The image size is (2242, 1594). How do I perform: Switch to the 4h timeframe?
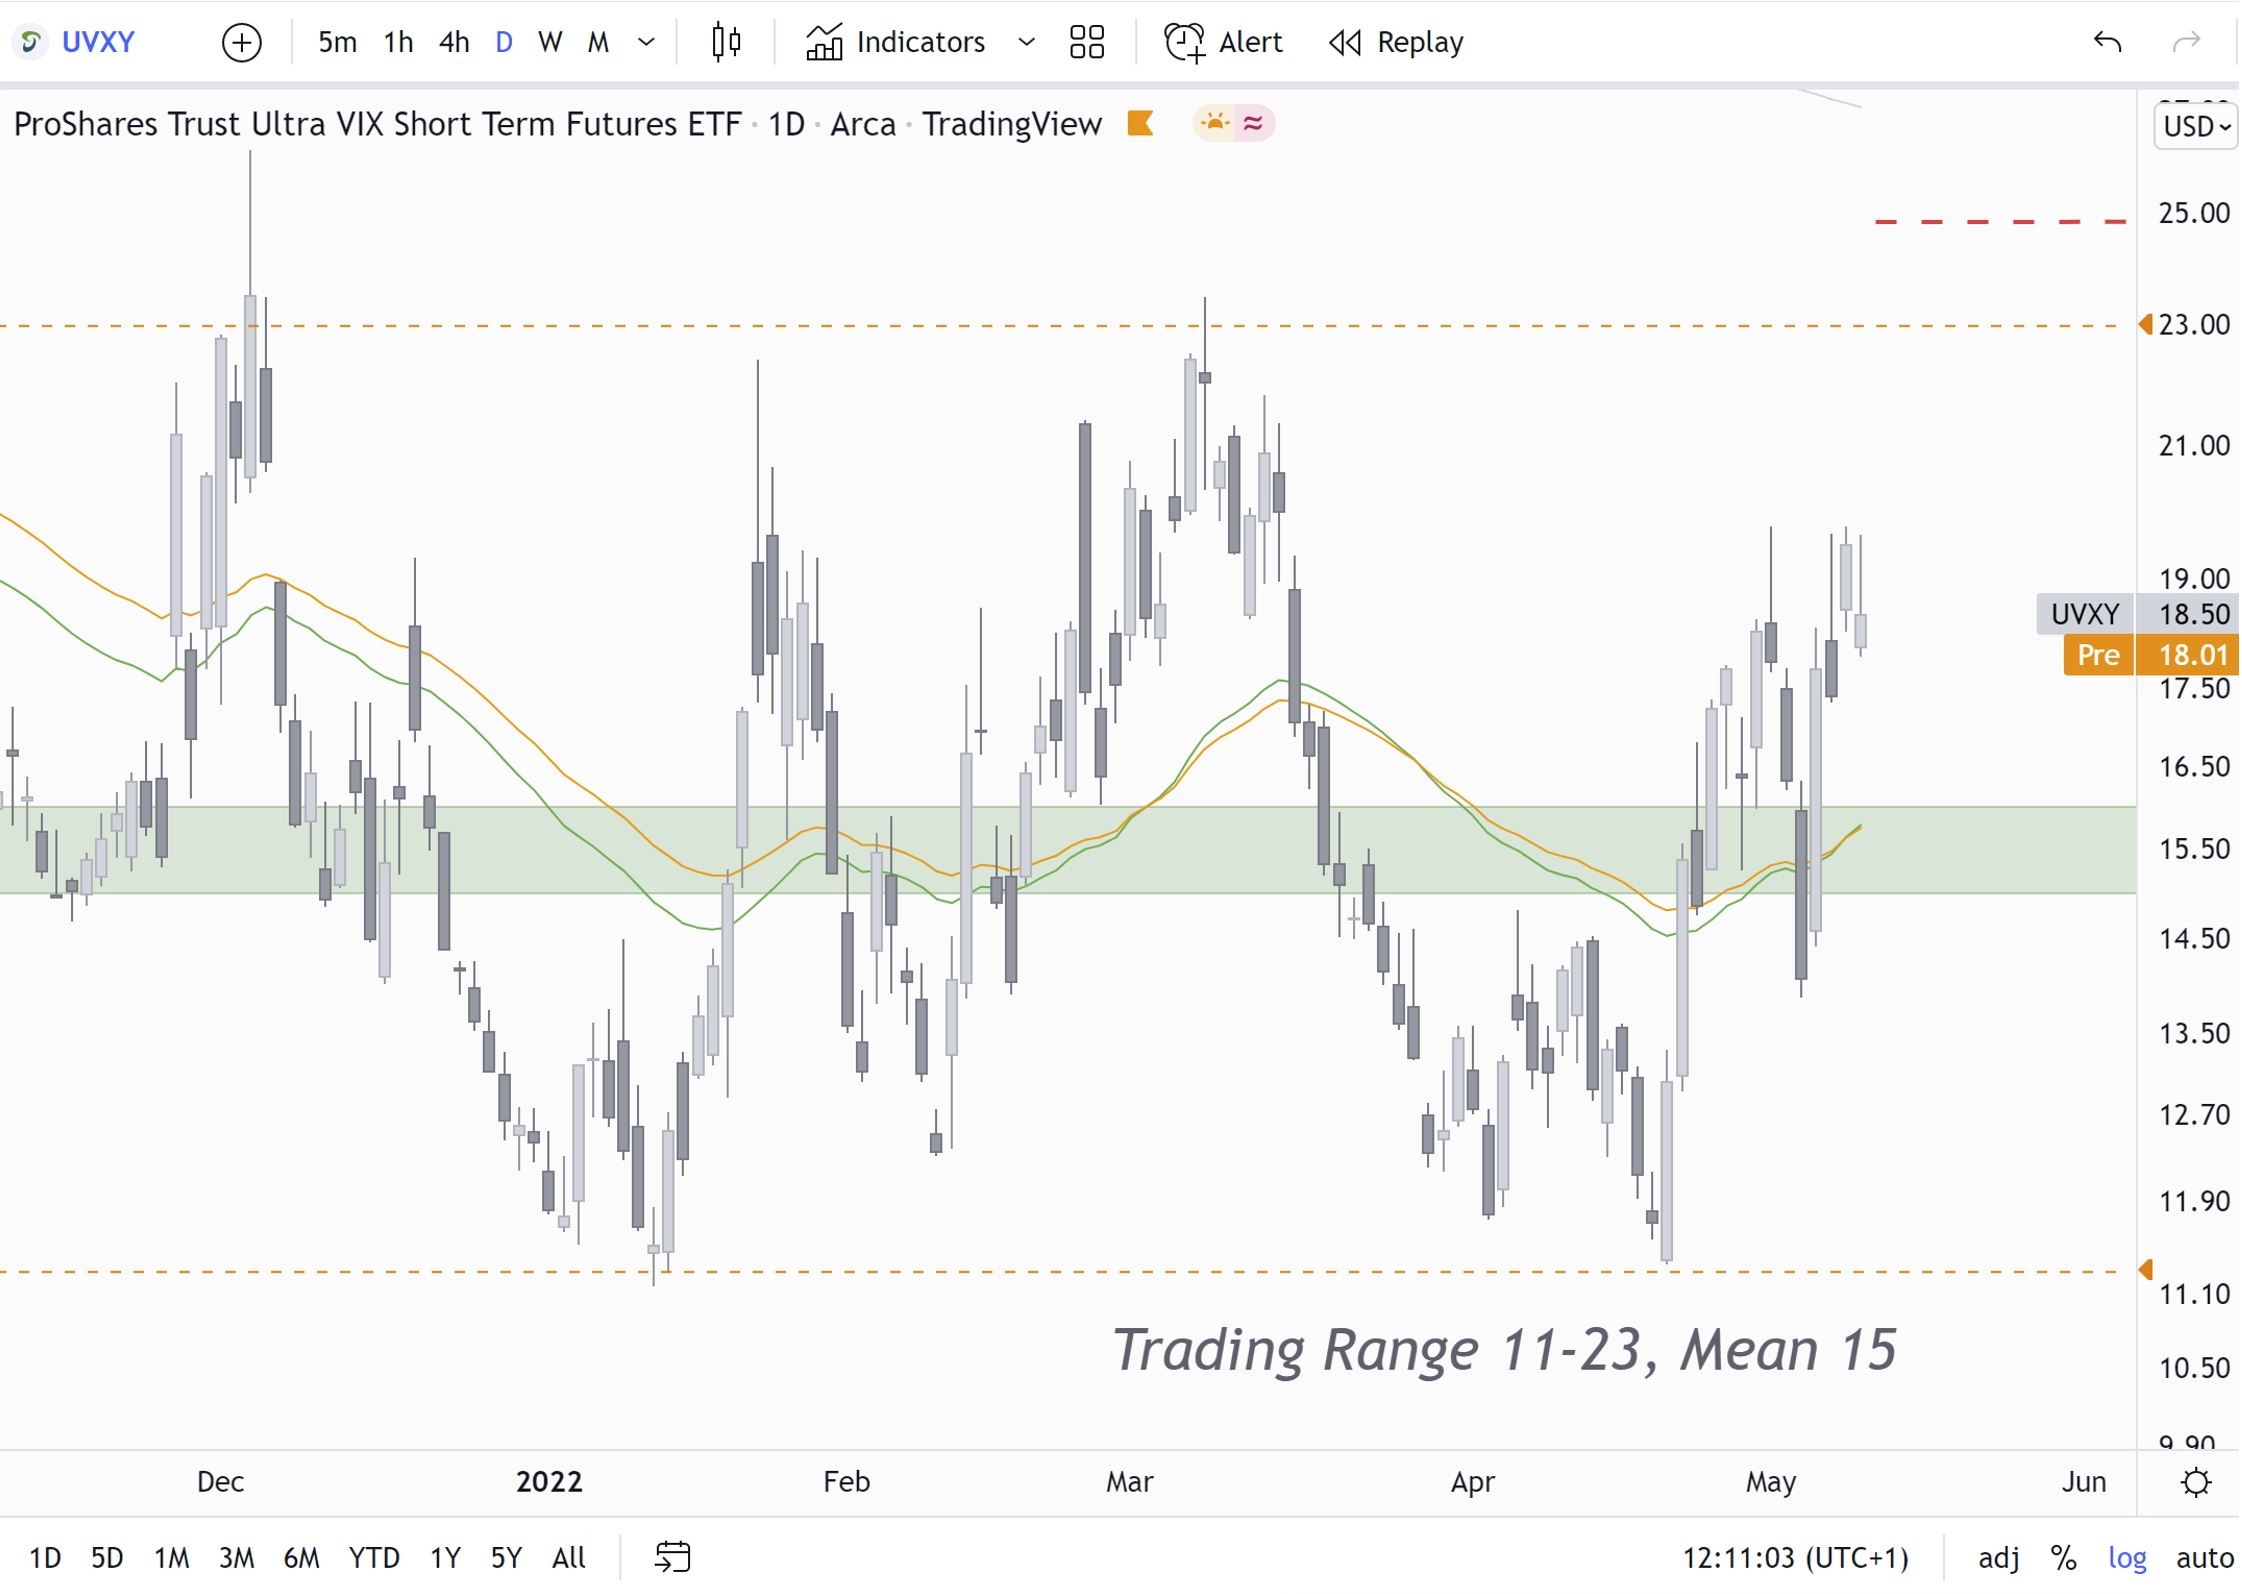(x=454, y=42)
